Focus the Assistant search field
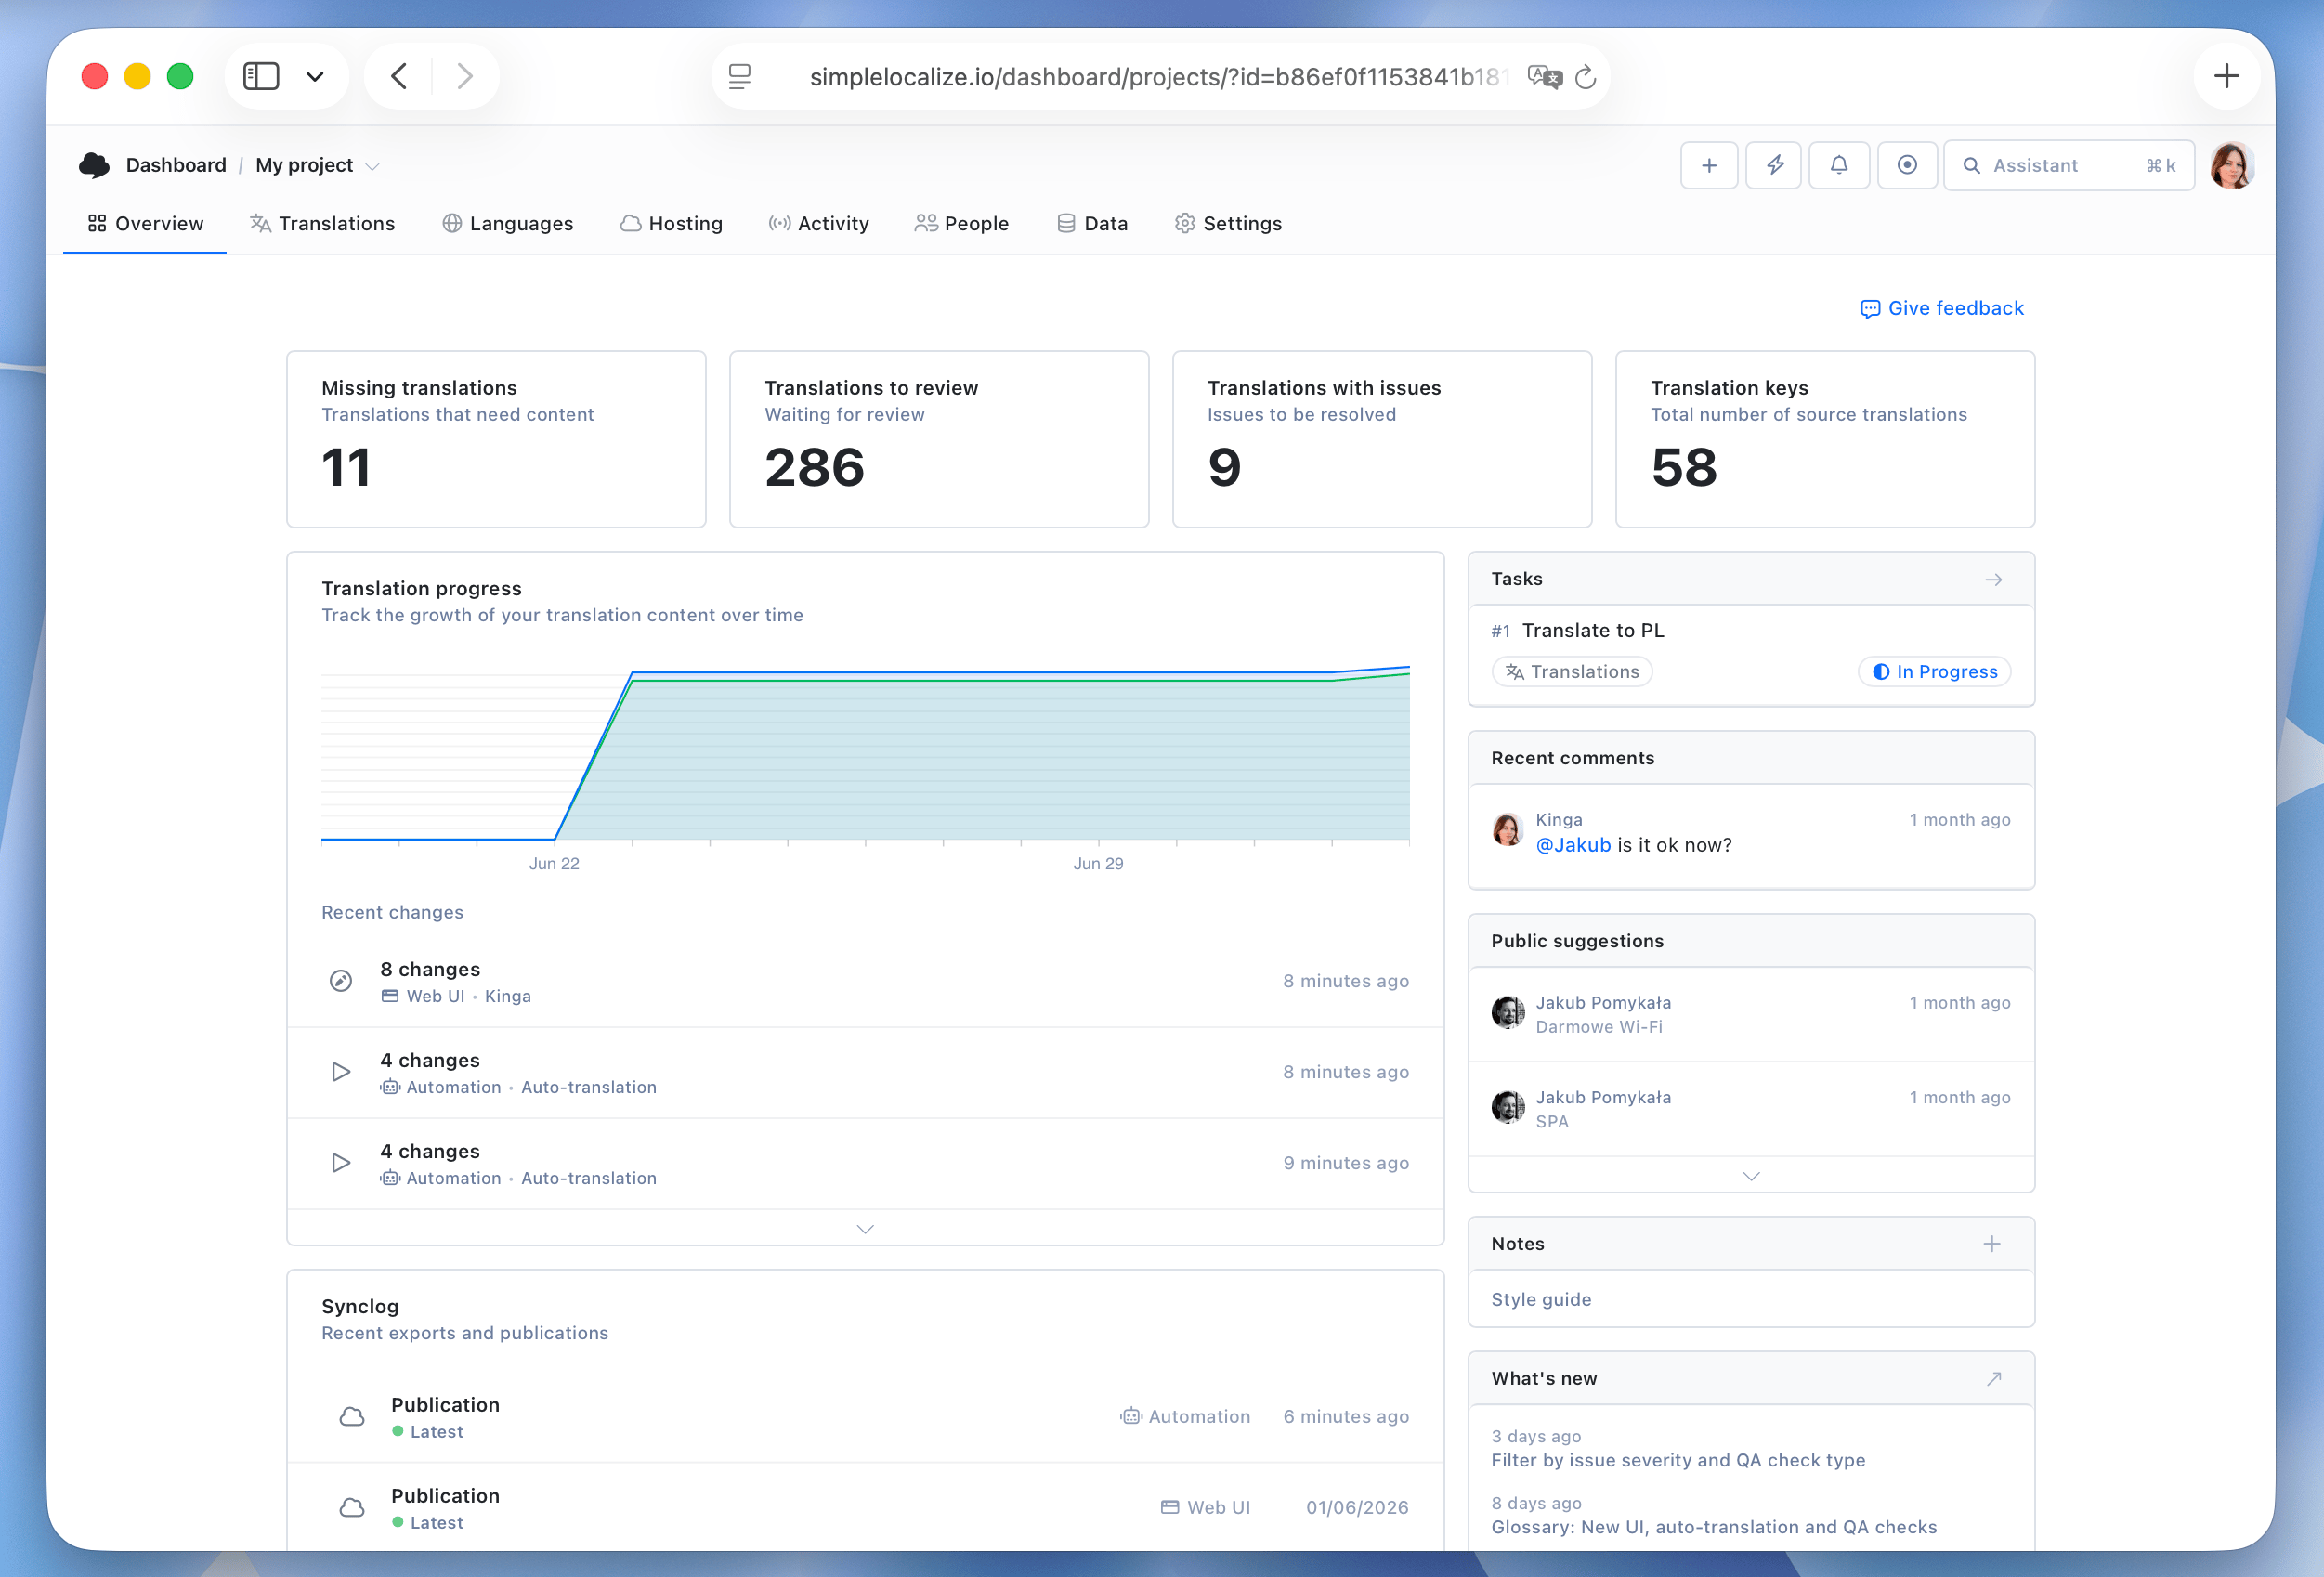This screenshot has width=2324, height=1577. (x=2068, y=165)
